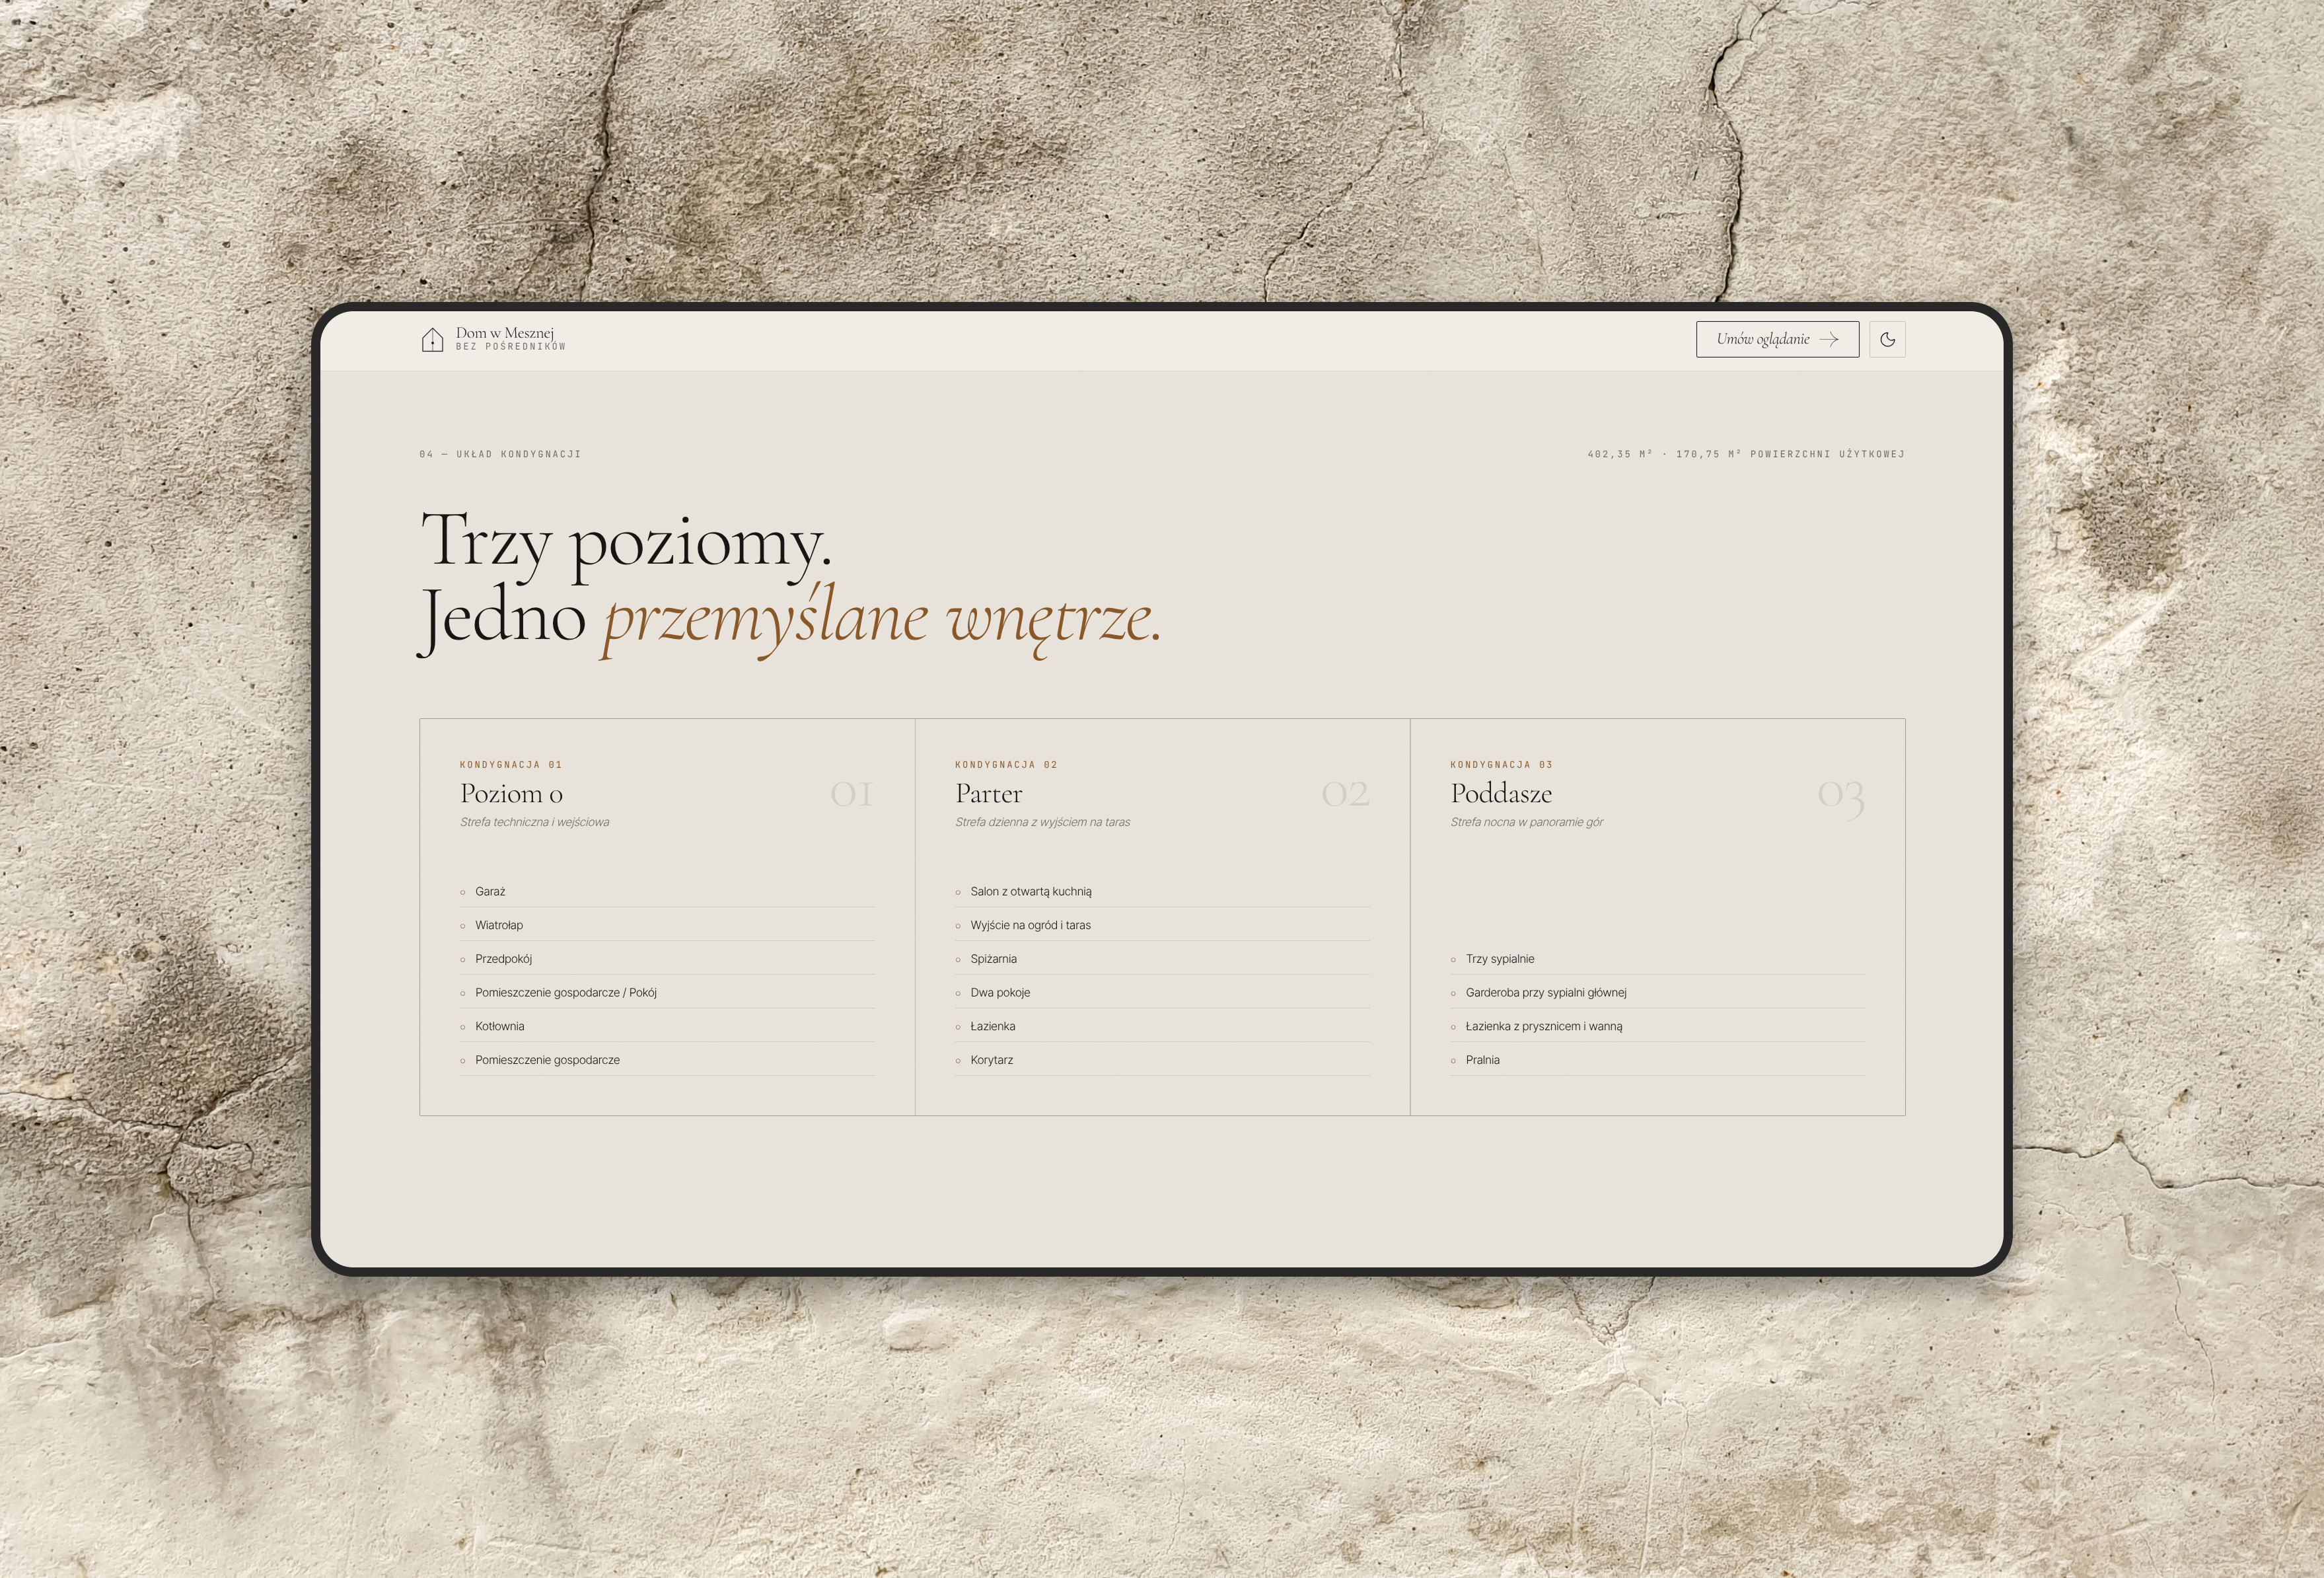This screenshot has width=2324, height=1578.
Task: Click Garderoba przy sypialni głównej row
Action: (x=1657, y=992)
